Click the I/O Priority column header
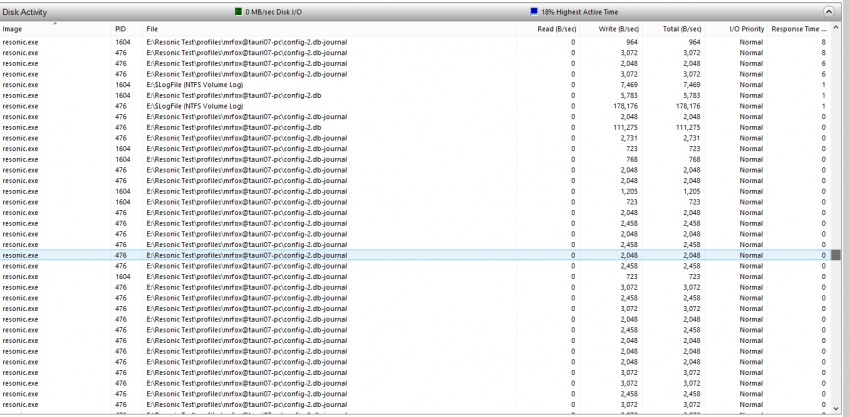The width and height of the screenshot is (850, 417). click(746, 29)
